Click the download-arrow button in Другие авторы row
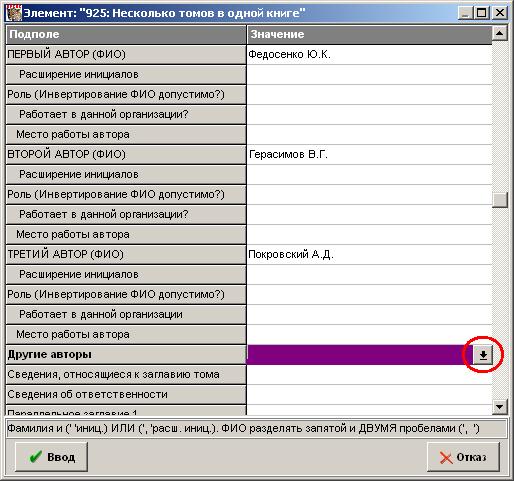514x481 pixels. click(483, 355)
